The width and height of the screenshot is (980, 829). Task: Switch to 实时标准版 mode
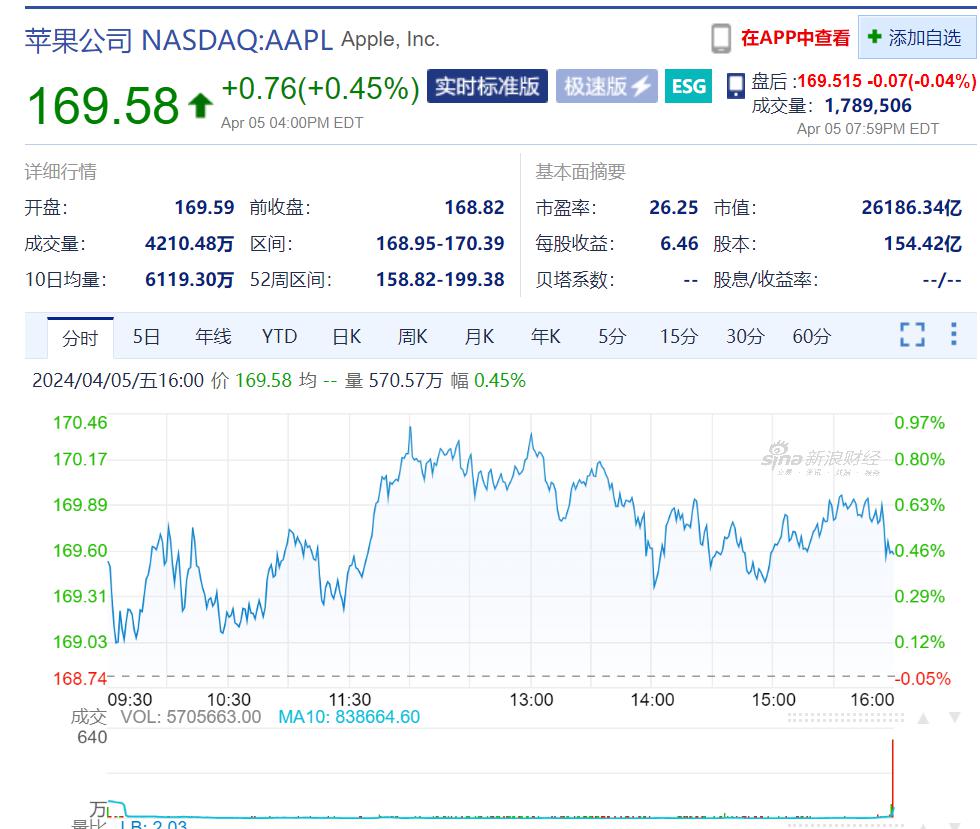487,87
